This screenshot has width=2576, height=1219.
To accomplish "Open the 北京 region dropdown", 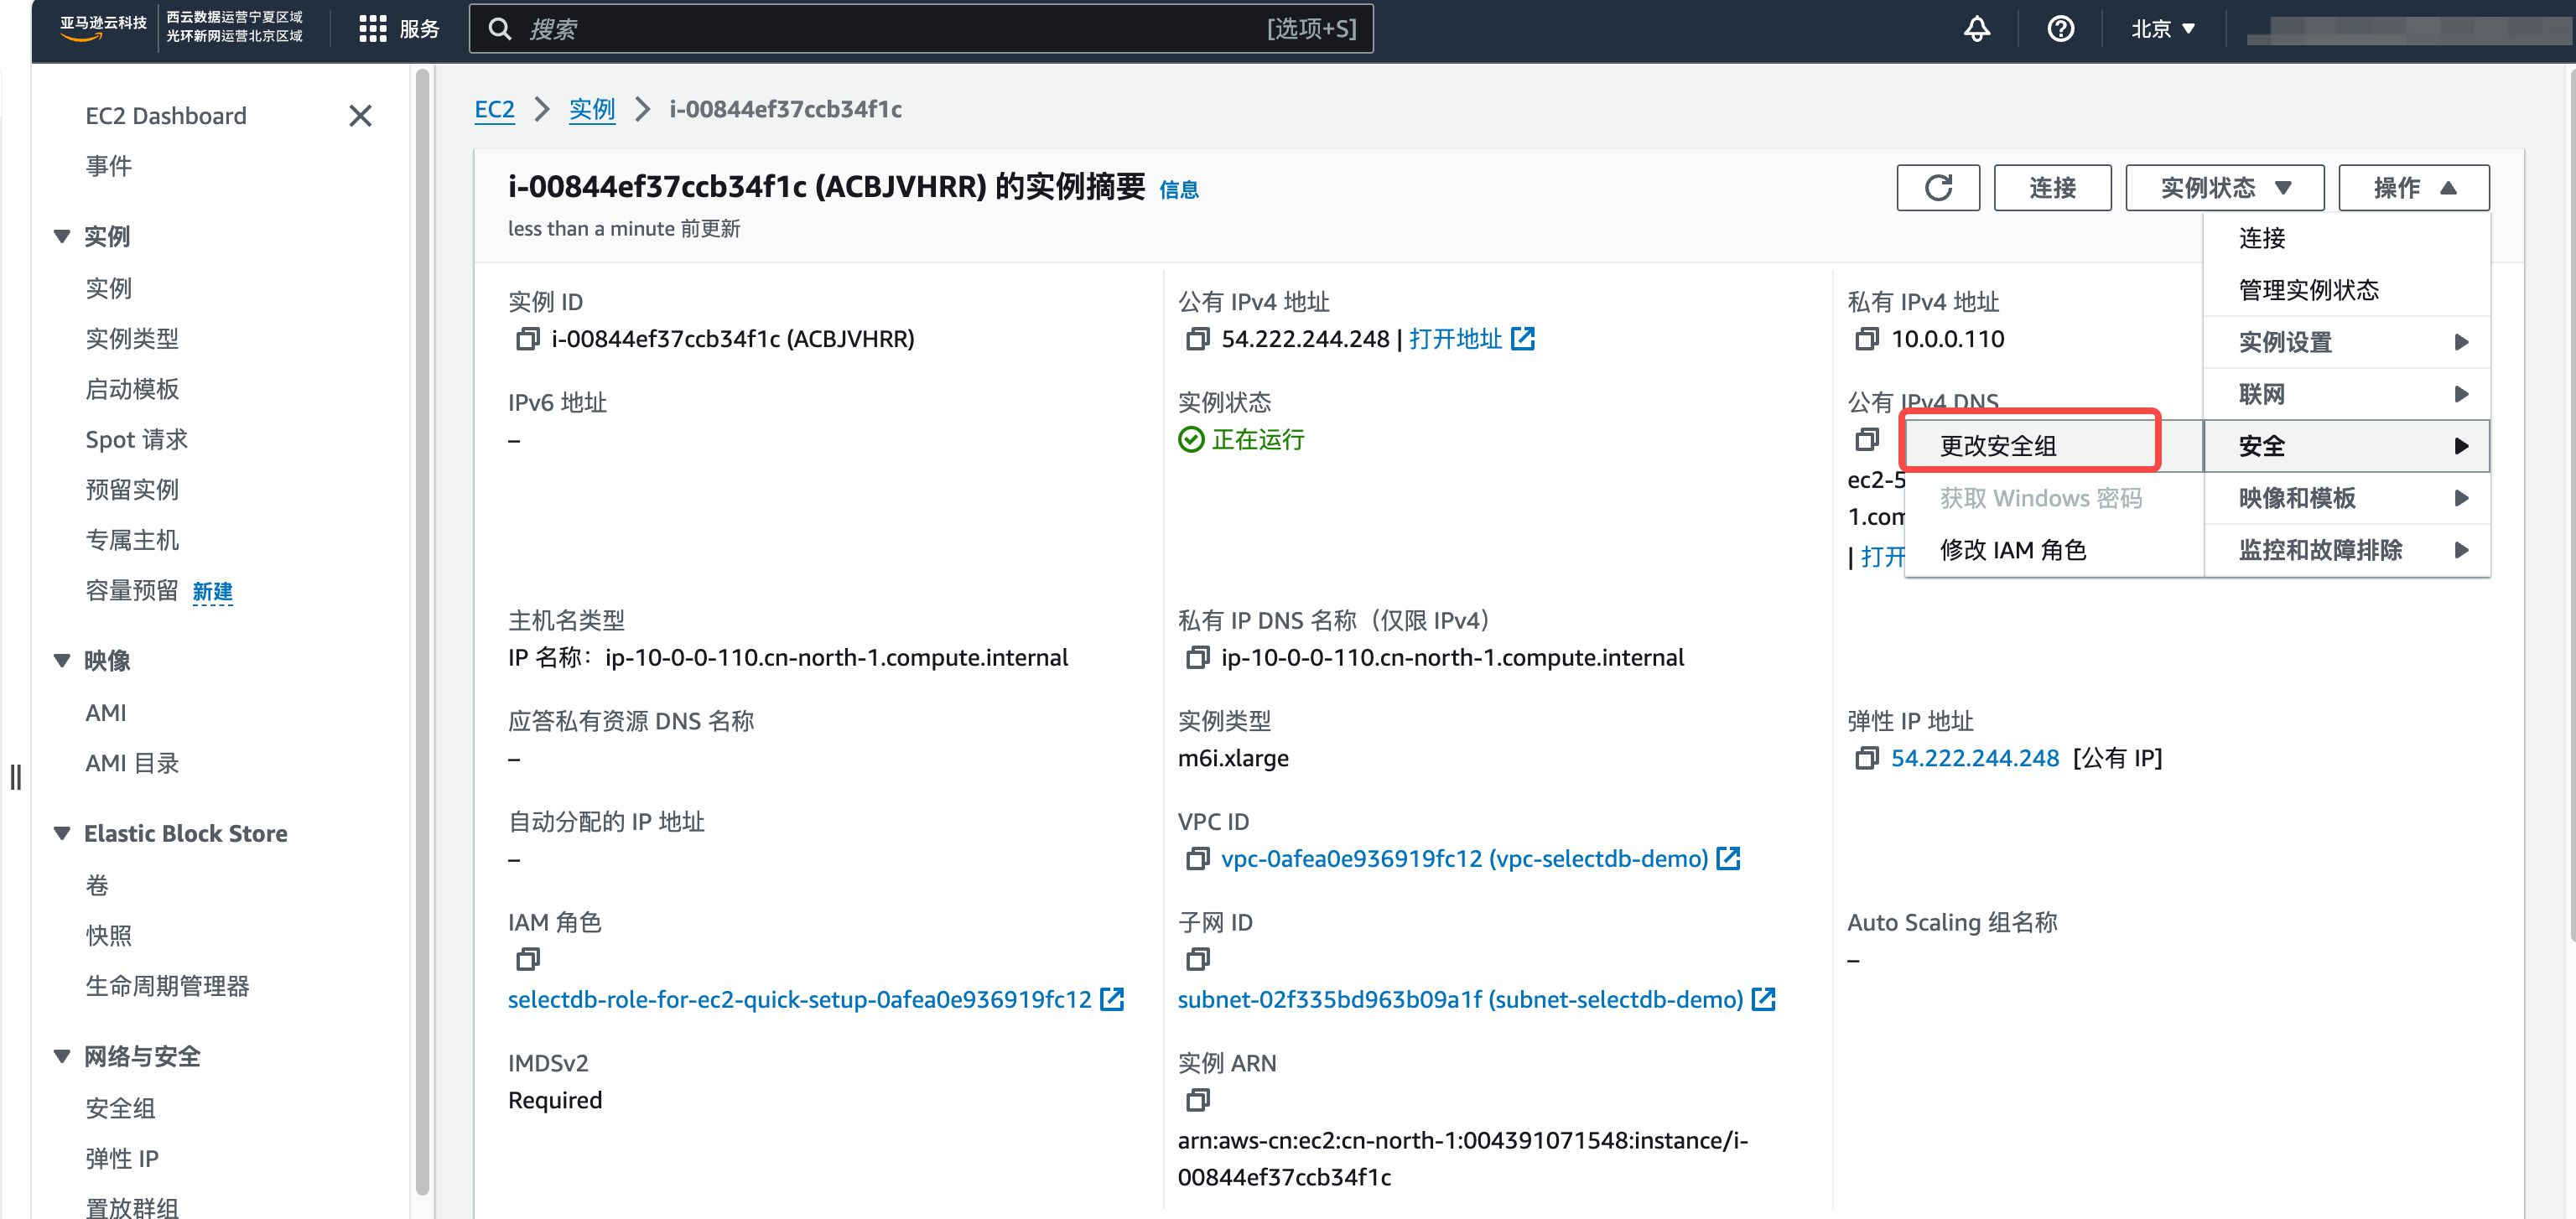I will coord(2163,29).
